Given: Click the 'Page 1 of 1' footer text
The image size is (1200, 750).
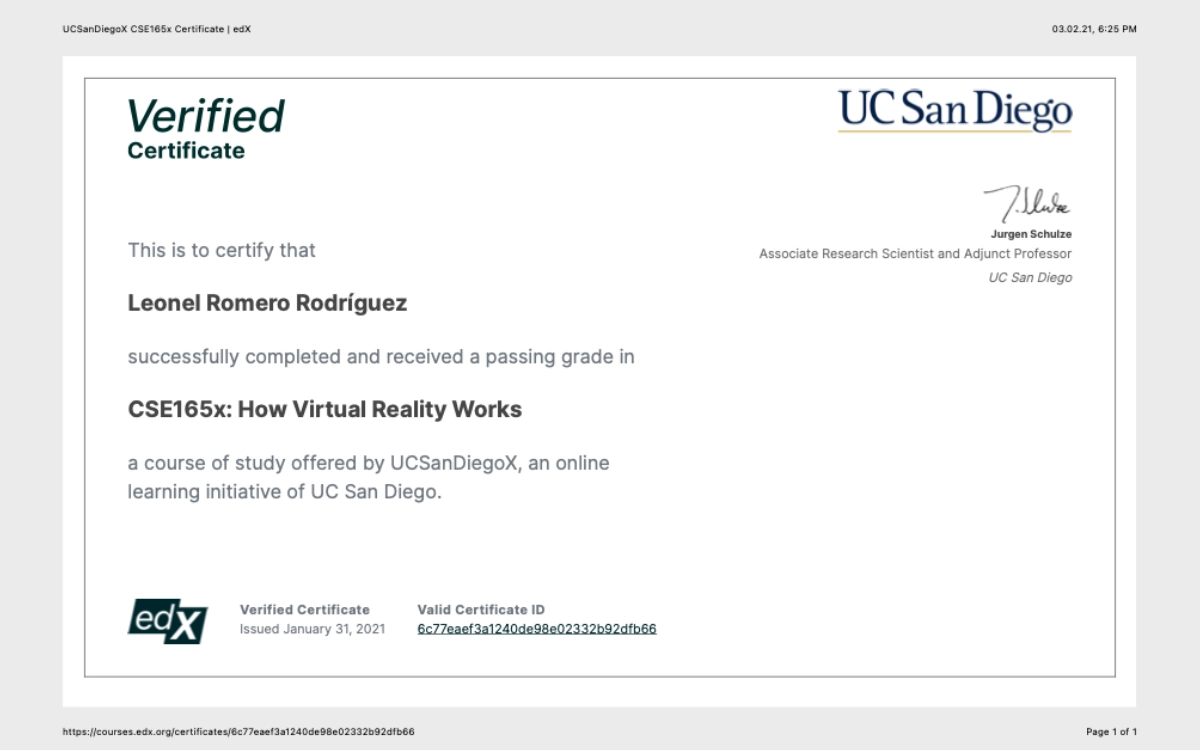Looking at the screenshot, I should tap(1111, 732).
